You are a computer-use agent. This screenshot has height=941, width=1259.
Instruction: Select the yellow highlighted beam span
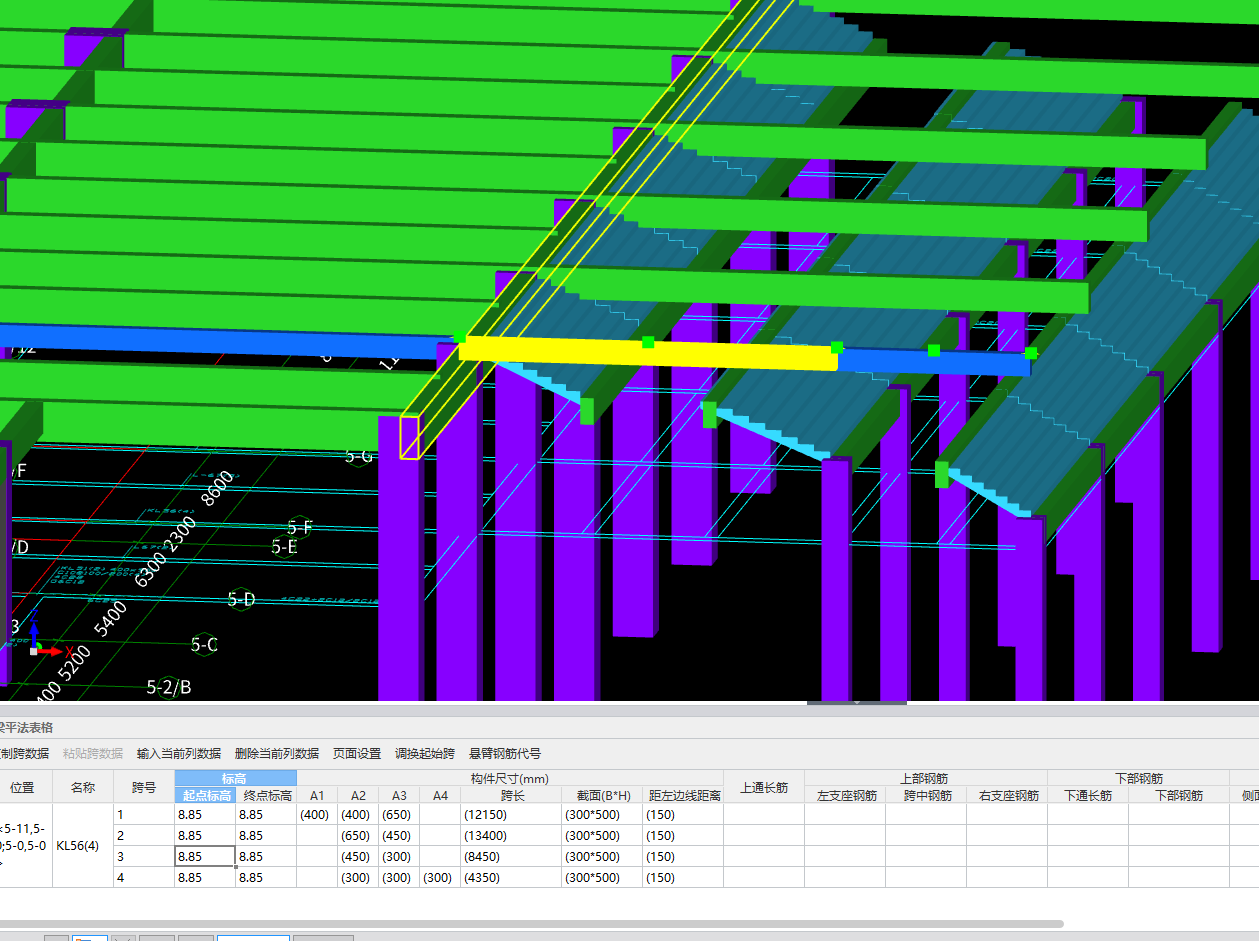(647, 354)
